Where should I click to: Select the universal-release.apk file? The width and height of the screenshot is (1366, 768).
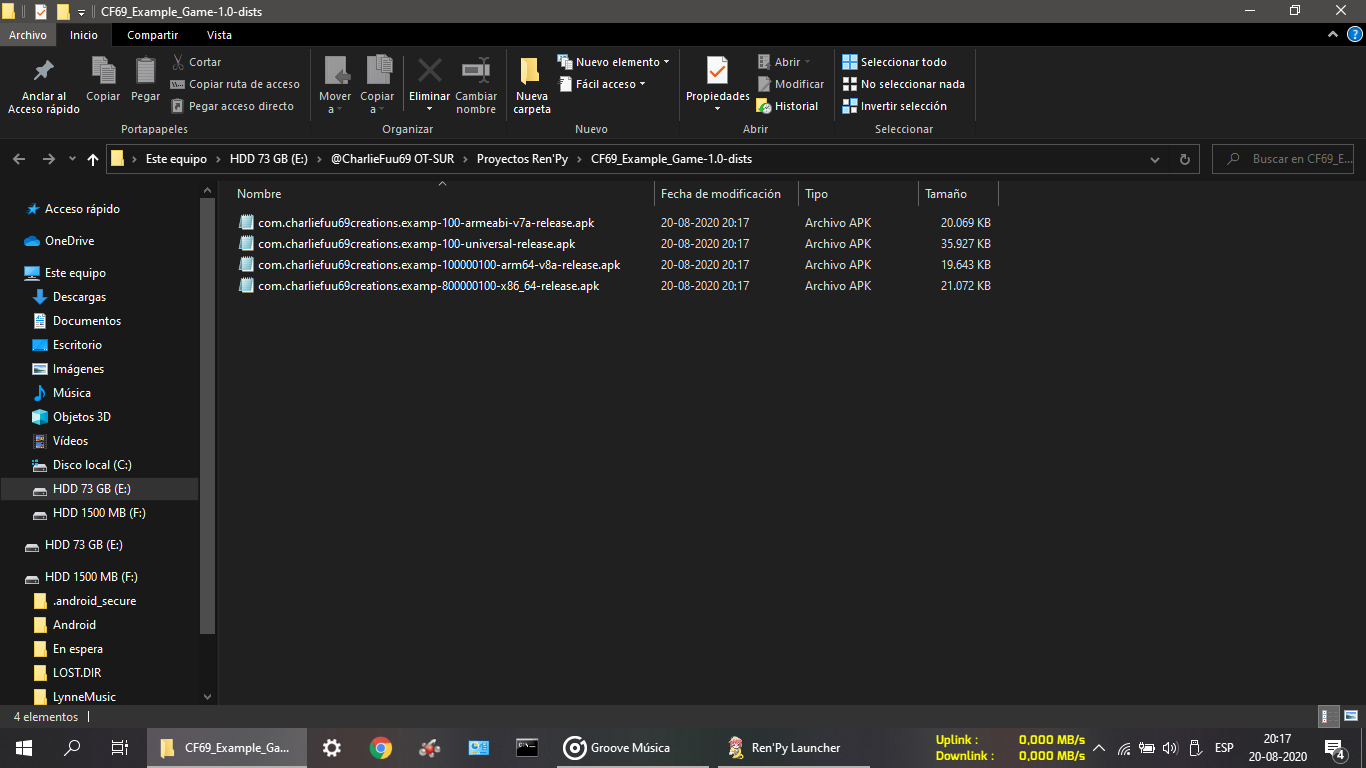[416, 244]
